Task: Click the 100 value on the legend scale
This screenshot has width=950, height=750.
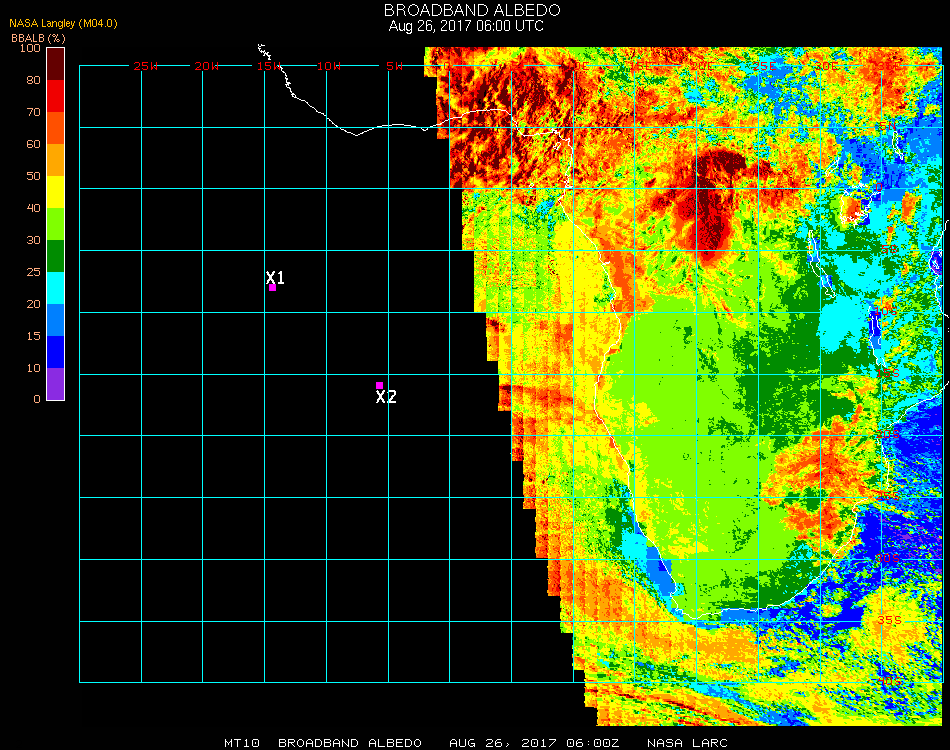Action: coord(29,48)
